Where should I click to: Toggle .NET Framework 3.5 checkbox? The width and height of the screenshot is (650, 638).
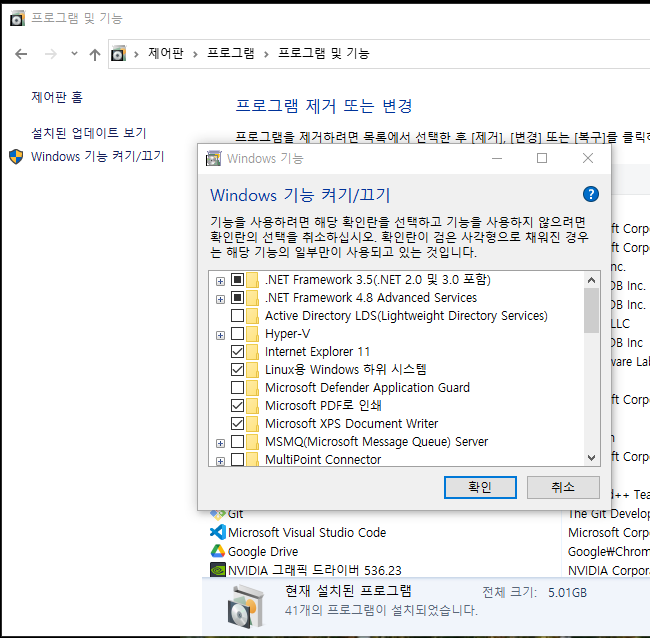tap(237, 280)
